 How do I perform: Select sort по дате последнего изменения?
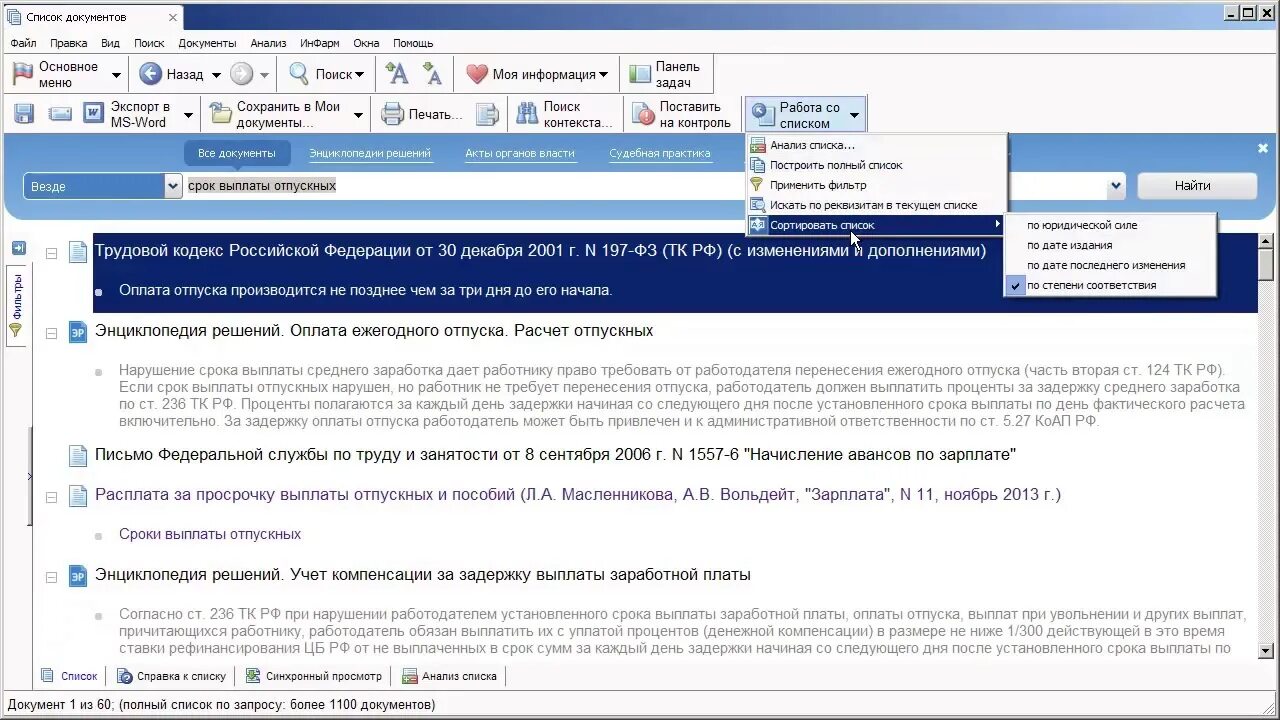coord(1106,265)
